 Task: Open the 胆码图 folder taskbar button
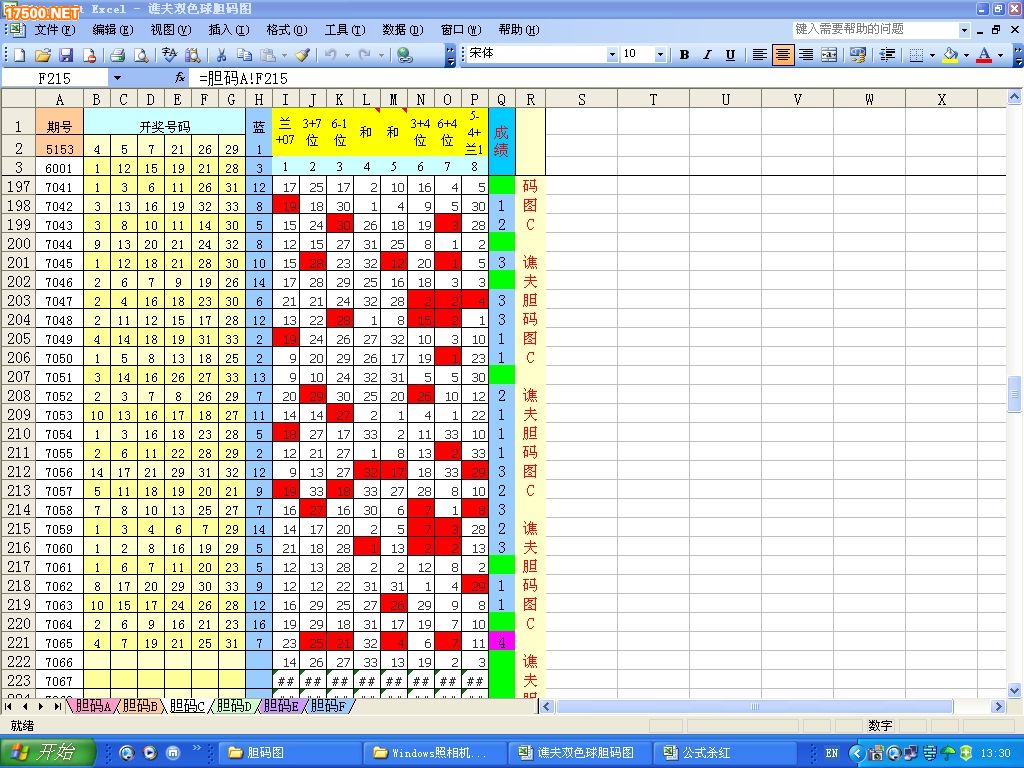(x=287, y=752)
